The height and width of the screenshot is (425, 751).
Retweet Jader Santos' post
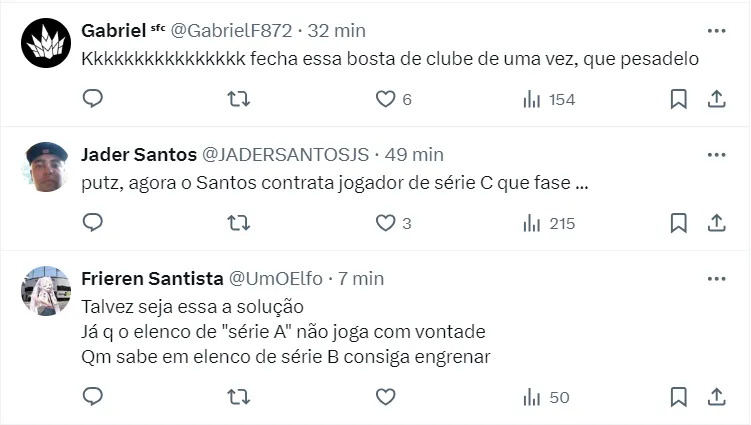(238, 223)
